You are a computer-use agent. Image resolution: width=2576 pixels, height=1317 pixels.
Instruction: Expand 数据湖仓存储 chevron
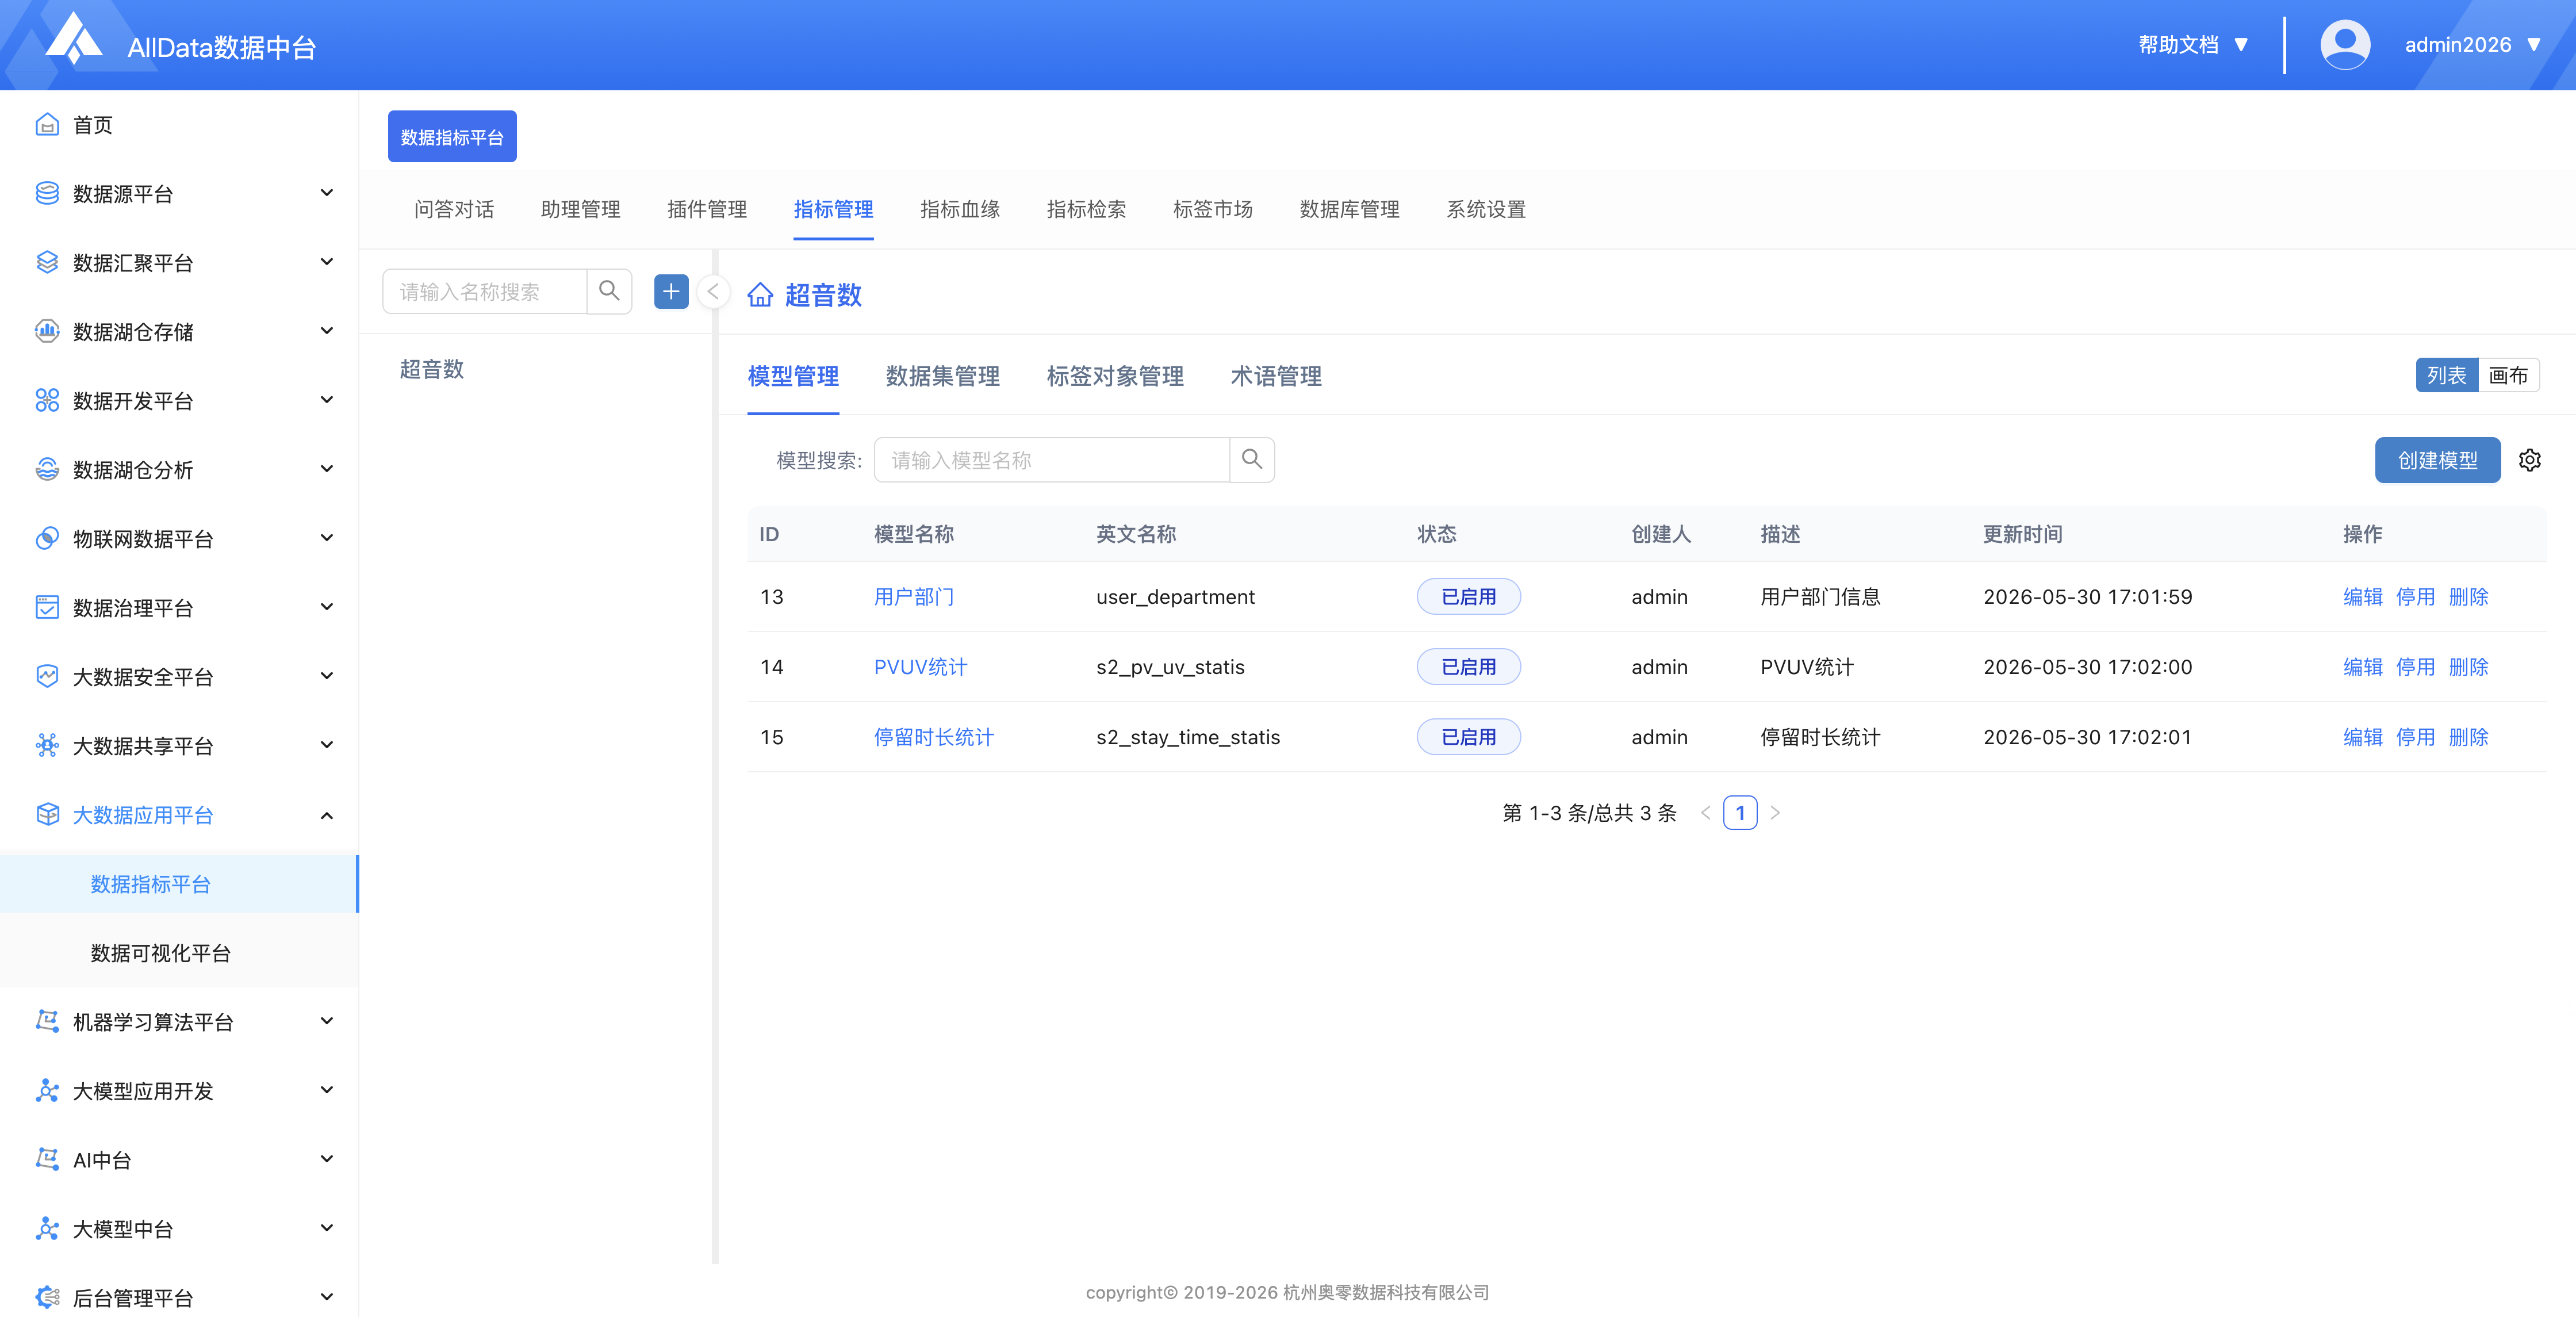pyautogui.click(x=327, y=330)
